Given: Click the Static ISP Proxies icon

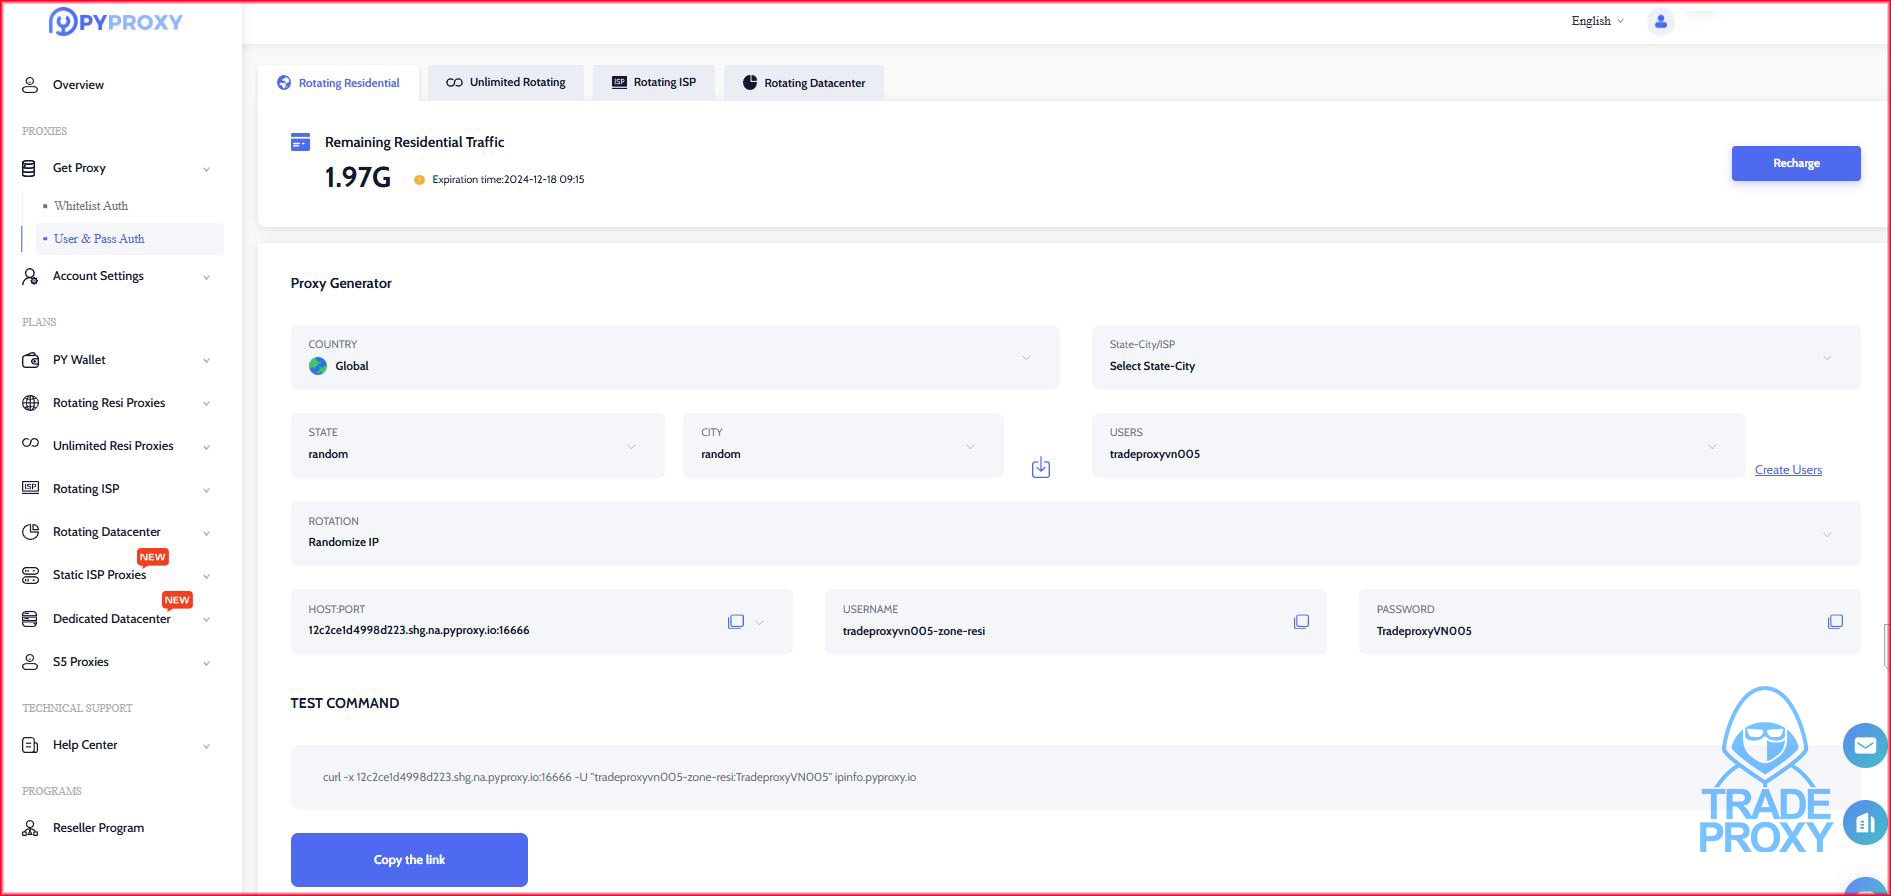Looking at the screenshot, I should coord(30,575).
